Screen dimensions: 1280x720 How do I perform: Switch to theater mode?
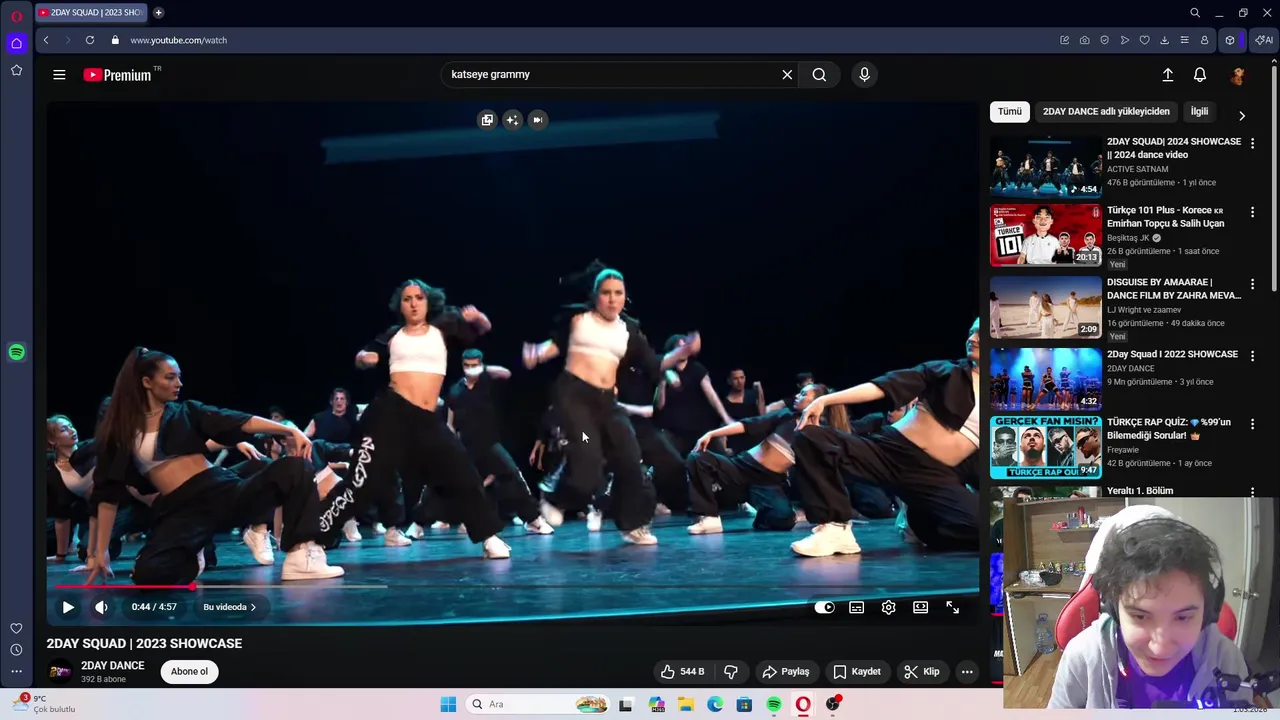pos(920,607)
